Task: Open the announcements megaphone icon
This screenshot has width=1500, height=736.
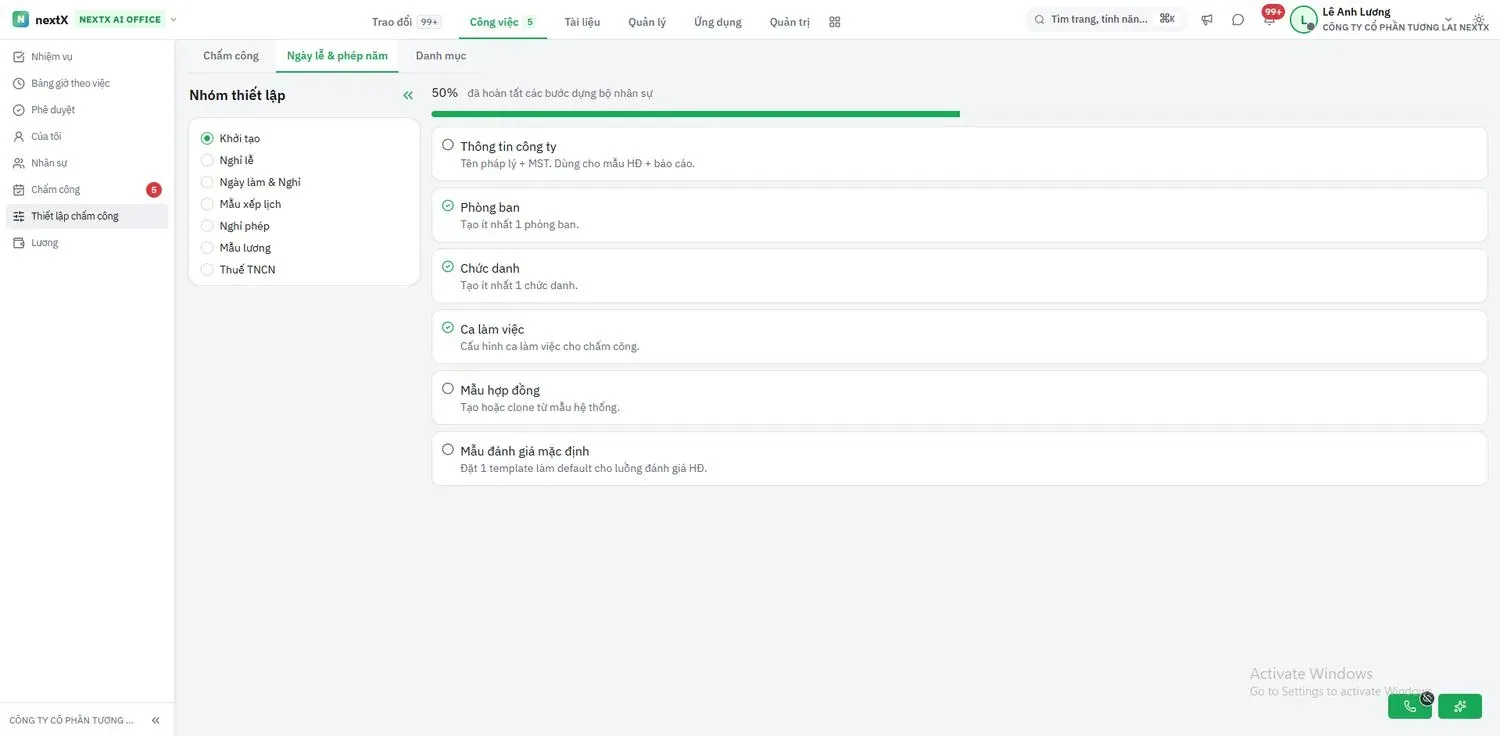Action: point(1207,20)
